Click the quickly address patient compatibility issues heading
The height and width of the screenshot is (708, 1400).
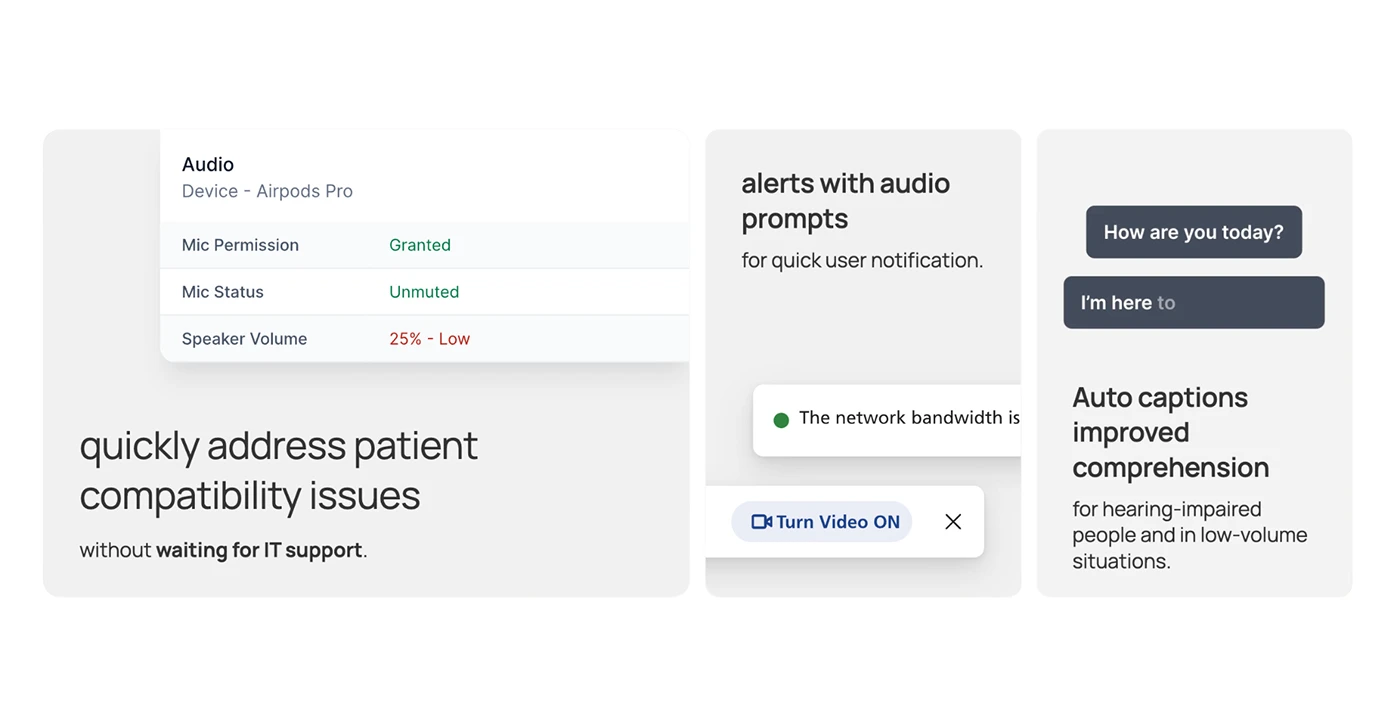pyautogui.click(x=279, y=470)
